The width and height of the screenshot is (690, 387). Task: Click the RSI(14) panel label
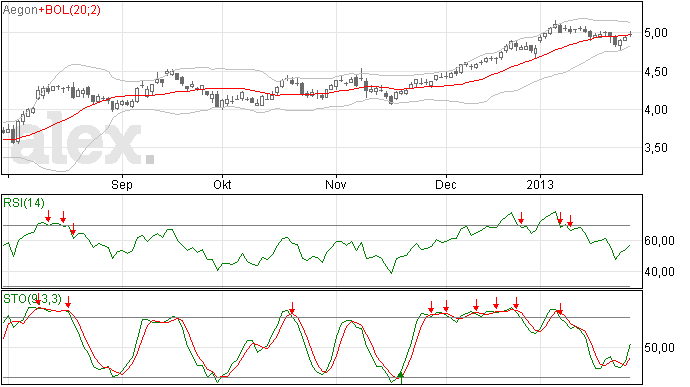(24, 203)
